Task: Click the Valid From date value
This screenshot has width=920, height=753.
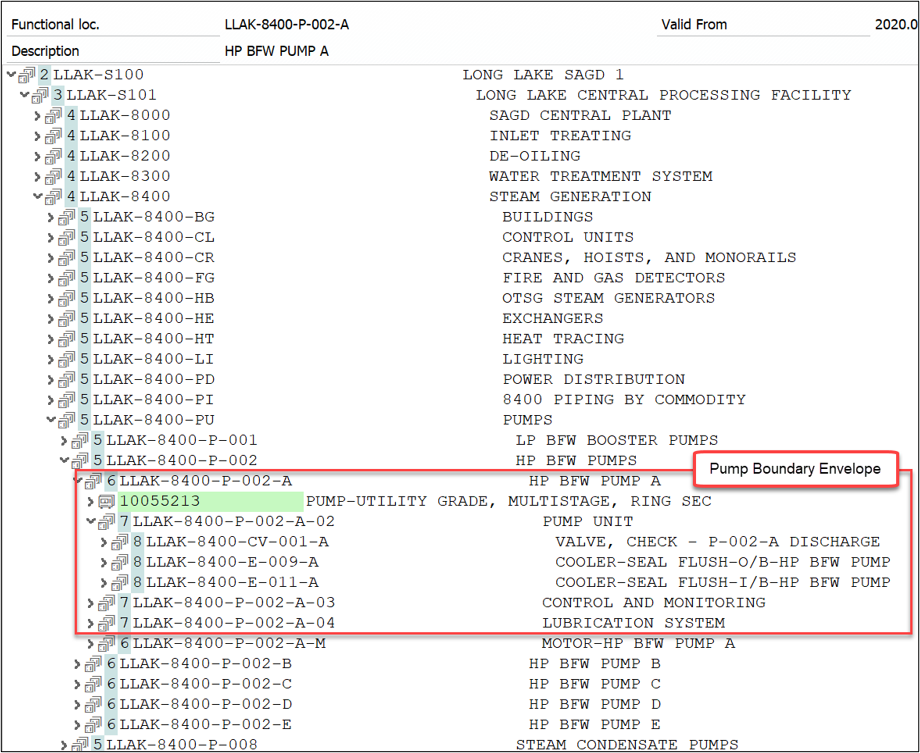Action: pos(896,25)
